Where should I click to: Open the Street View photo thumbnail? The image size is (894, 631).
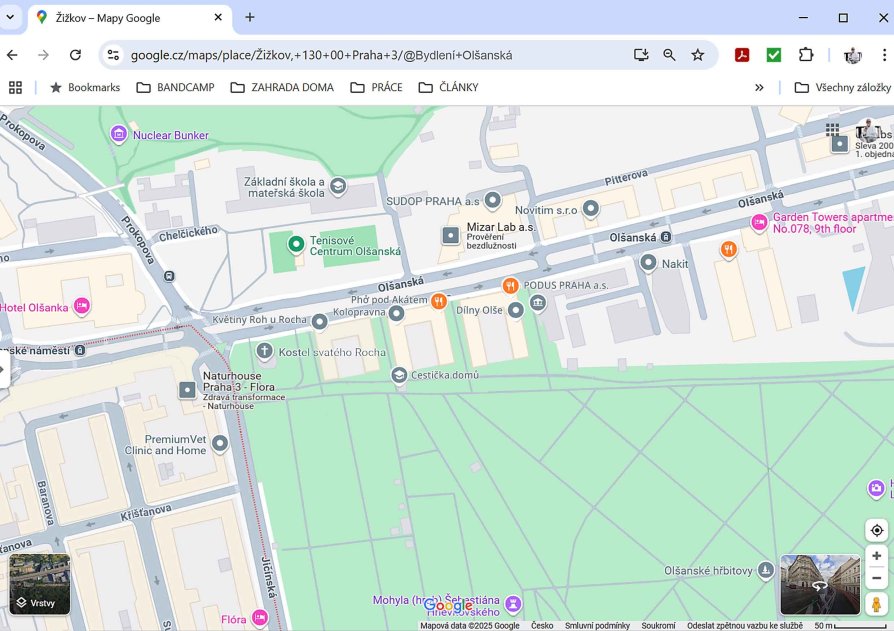click(820, 584)
